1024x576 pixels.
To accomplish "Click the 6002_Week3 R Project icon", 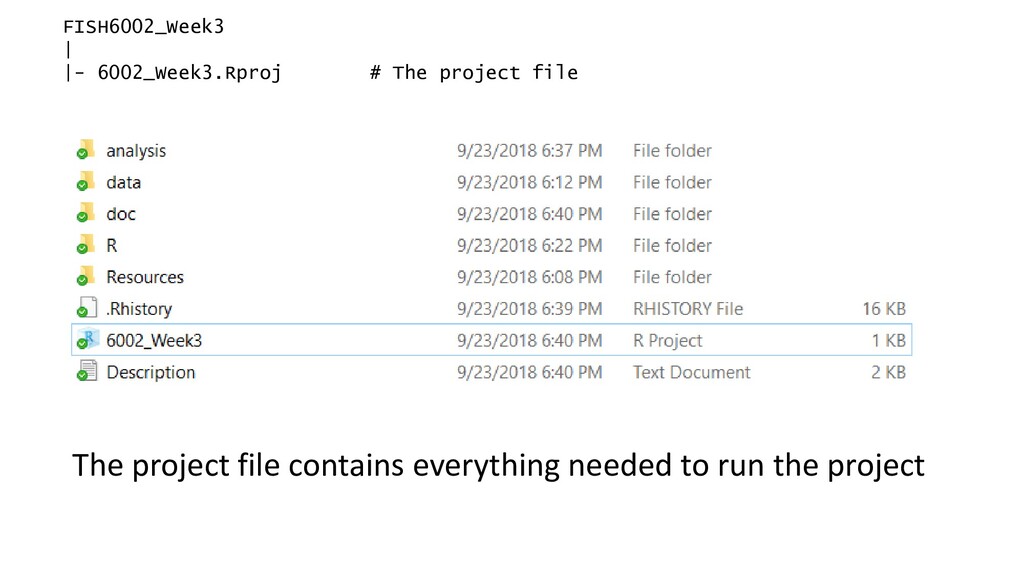I will click(x=86, y=340).
